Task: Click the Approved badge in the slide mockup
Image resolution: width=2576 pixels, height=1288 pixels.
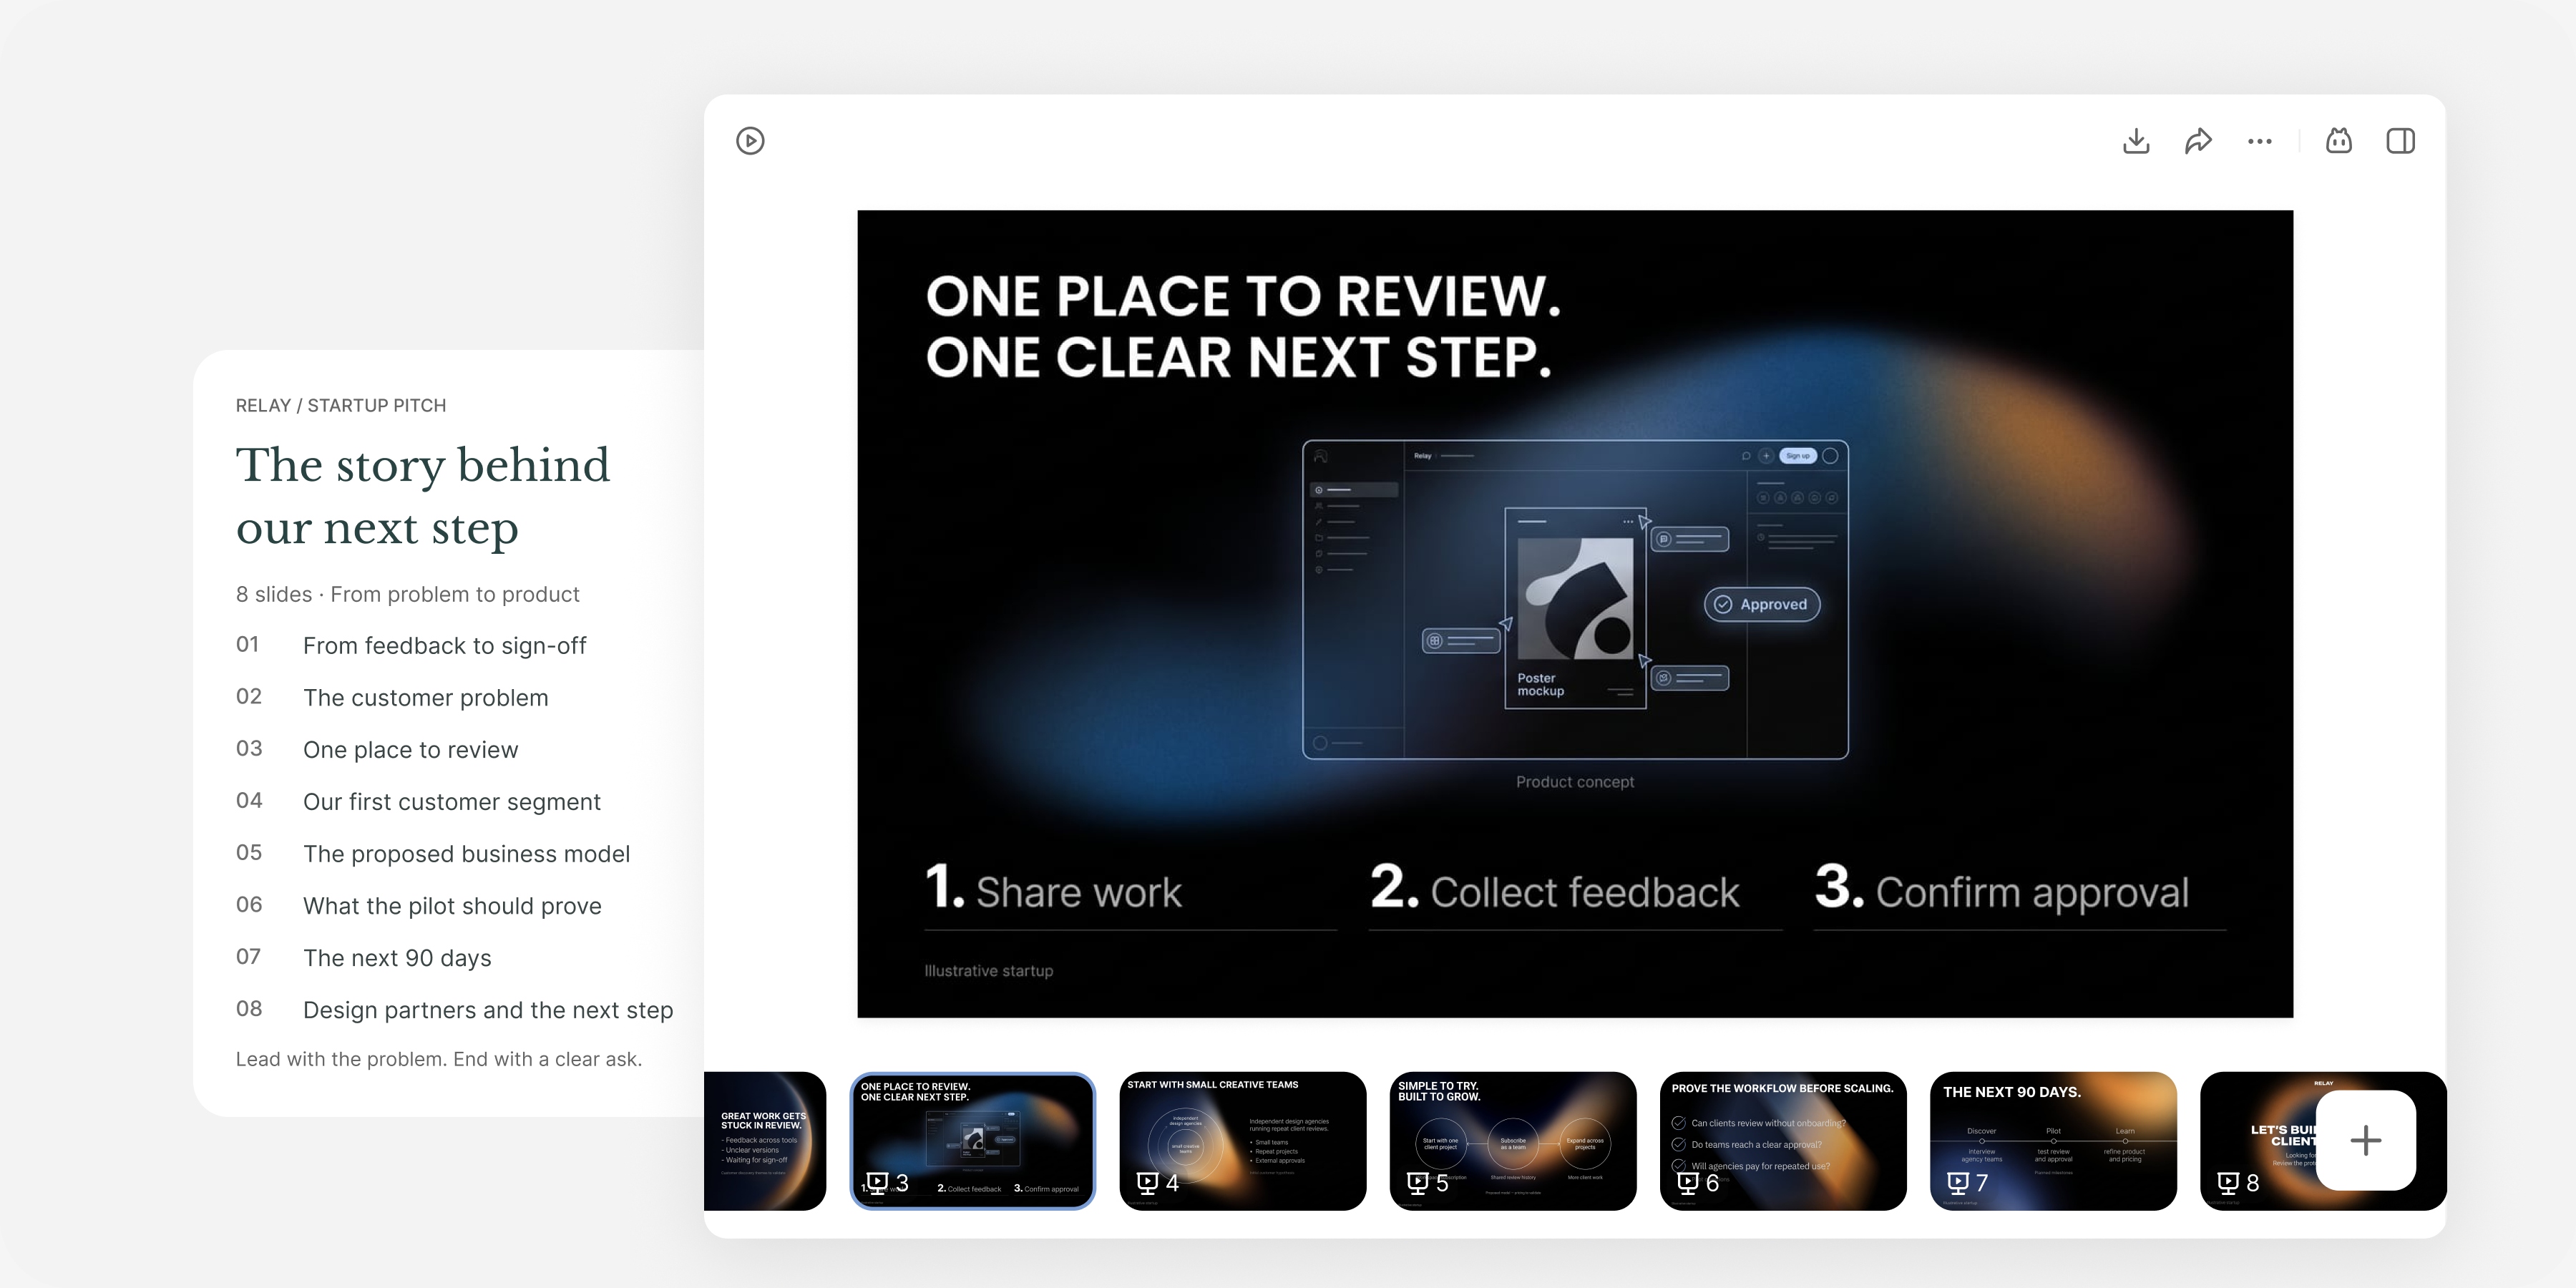Action: pyautogui.click(x=1762, y=604)
